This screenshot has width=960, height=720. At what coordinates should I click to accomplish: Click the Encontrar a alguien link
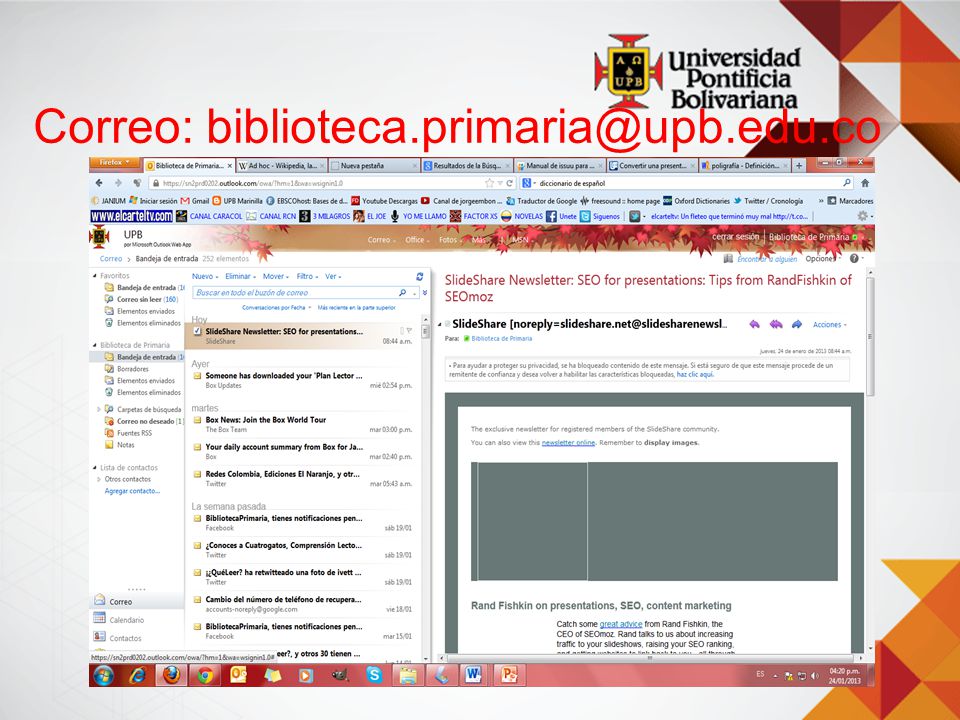click(x=767, y=259)
